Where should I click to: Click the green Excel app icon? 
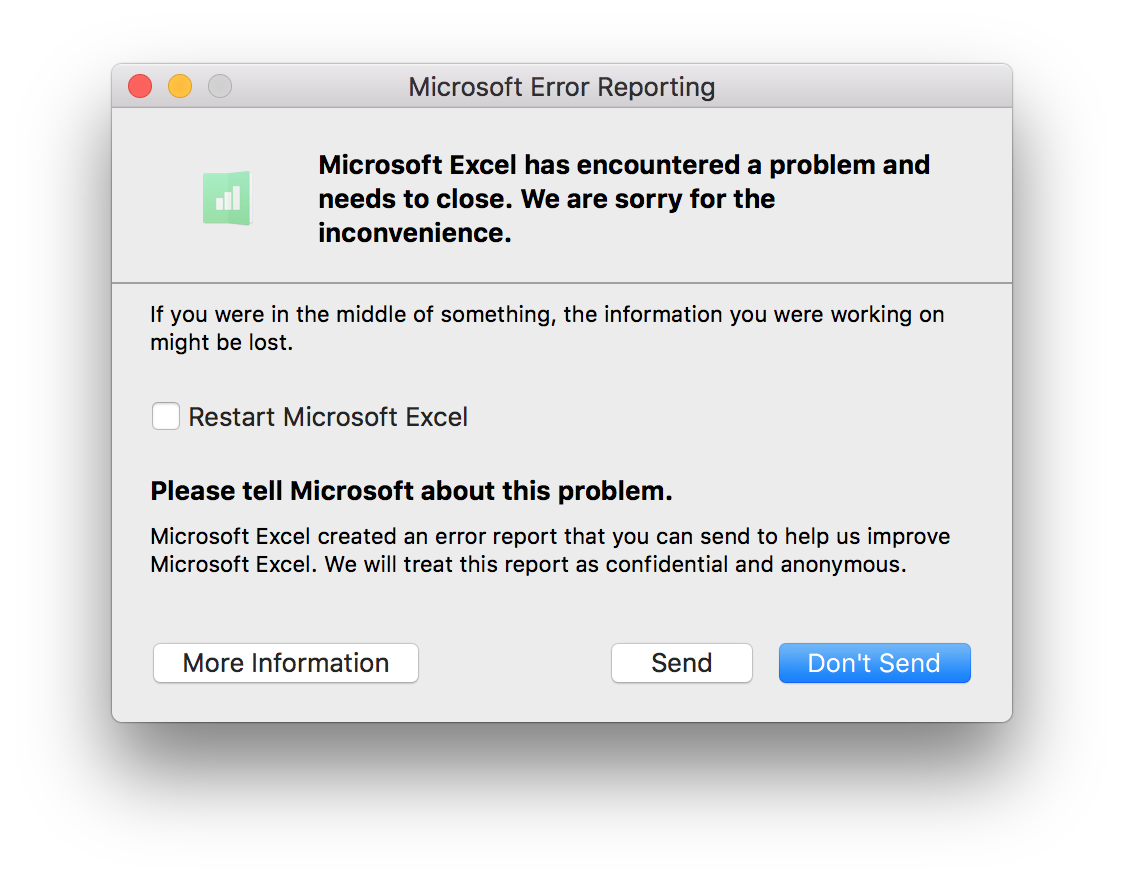[227, 198]
